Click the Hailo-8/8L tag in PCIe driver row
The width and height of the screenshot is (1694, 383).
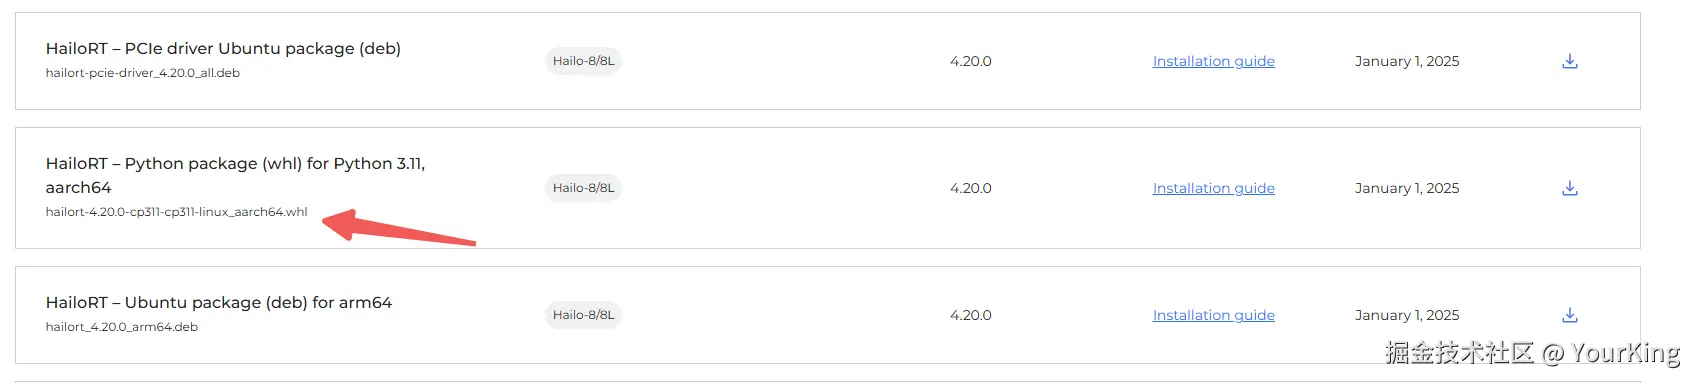583,61
